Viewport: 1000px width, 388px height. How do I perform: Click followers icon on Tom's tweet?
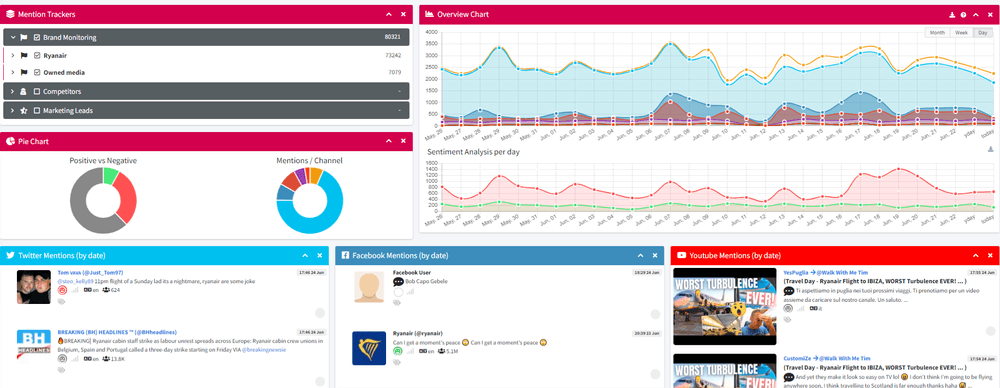pos(105,290)
